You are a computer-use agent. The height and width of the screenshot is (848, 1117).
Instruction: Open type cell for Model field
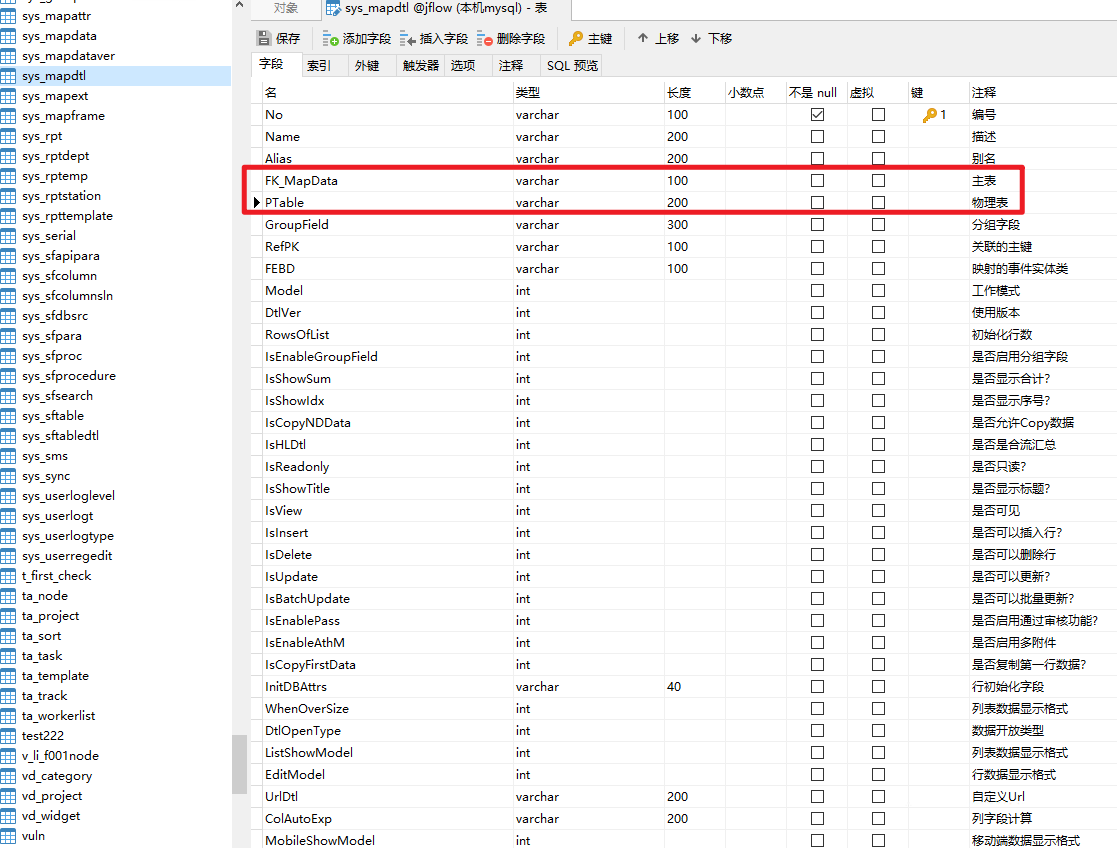(x=588, y=291)
